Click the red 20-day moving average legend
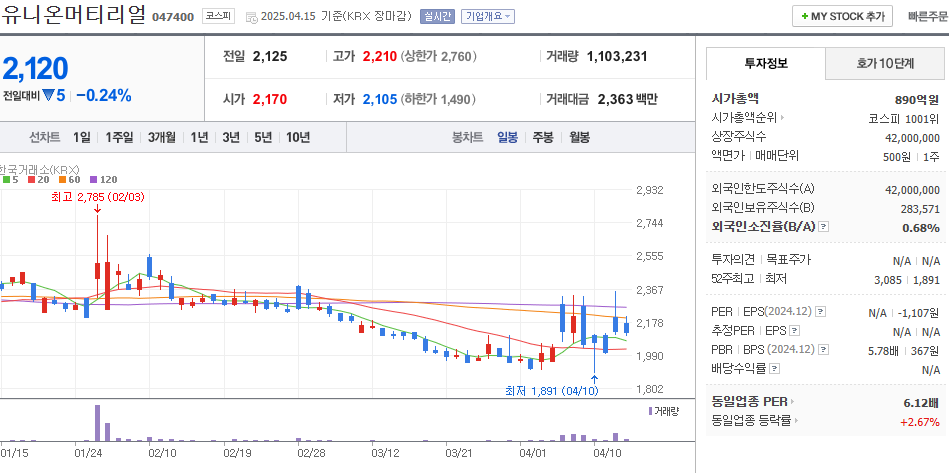 [x=38, y=180]
